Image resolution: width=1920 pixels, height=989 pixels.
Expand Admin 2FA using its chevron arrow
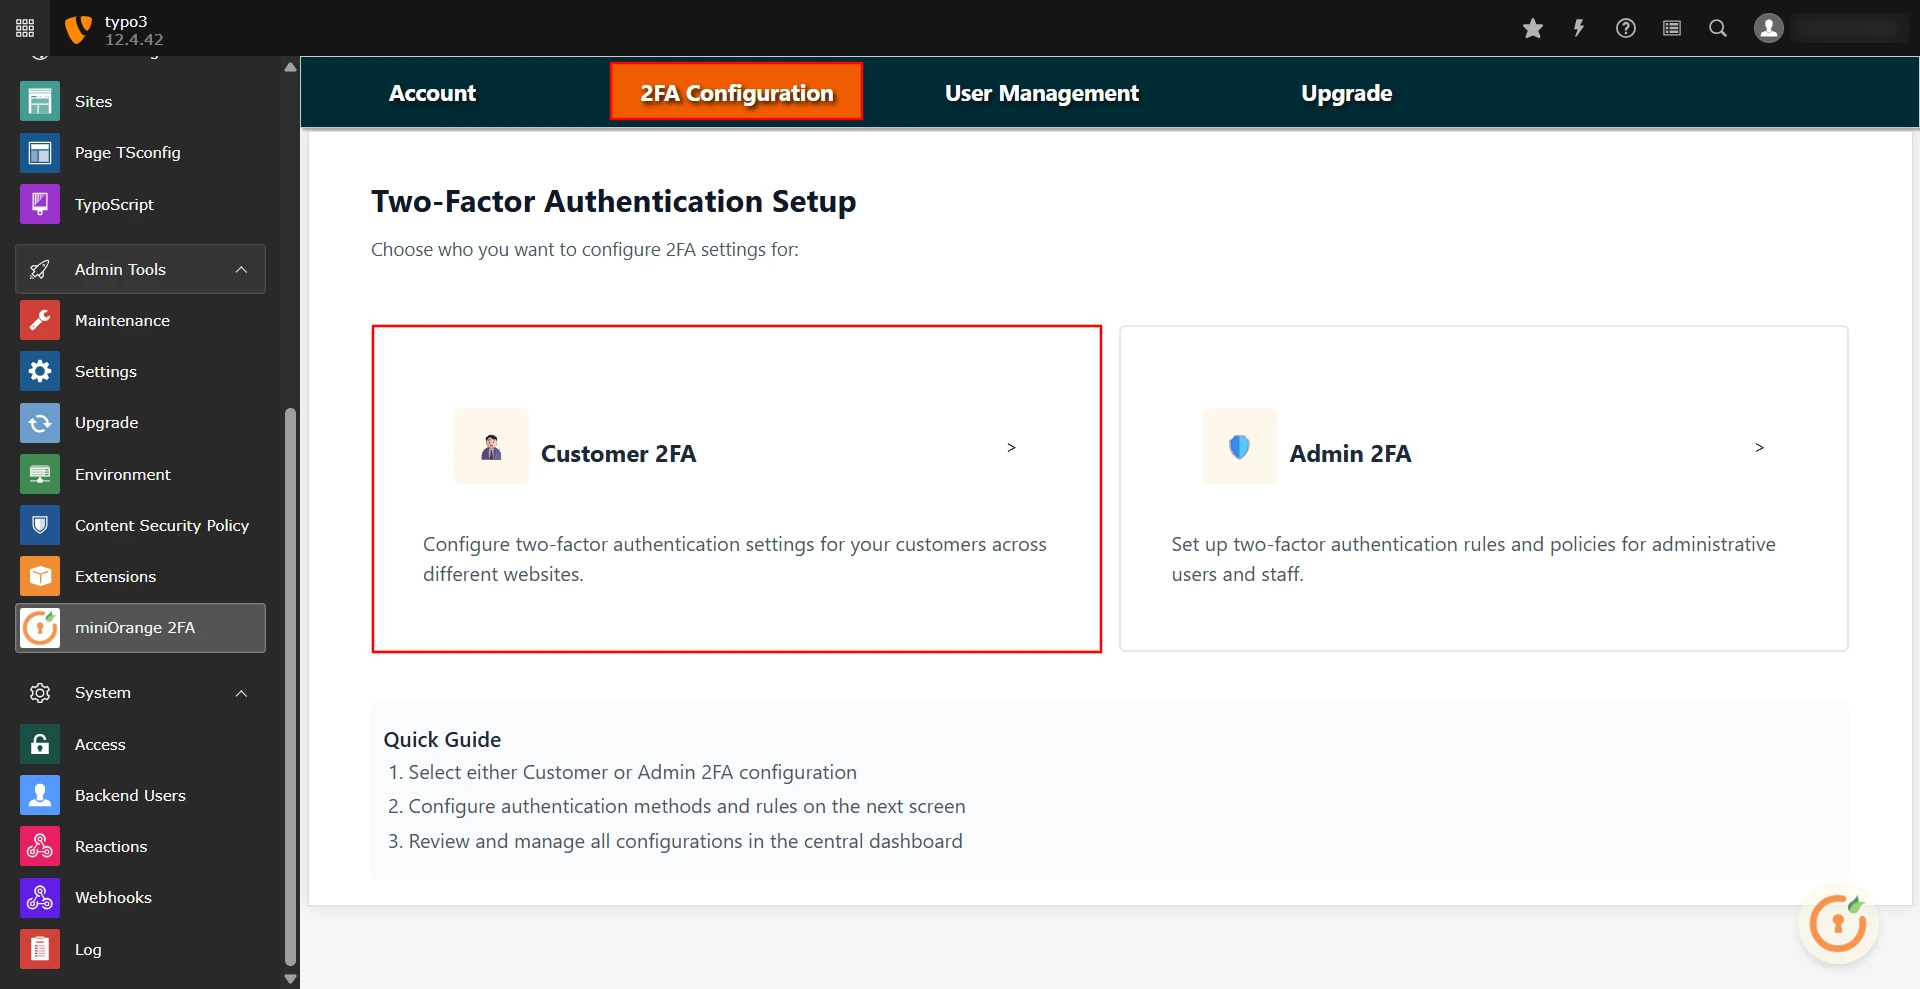tap(1760, 447)
